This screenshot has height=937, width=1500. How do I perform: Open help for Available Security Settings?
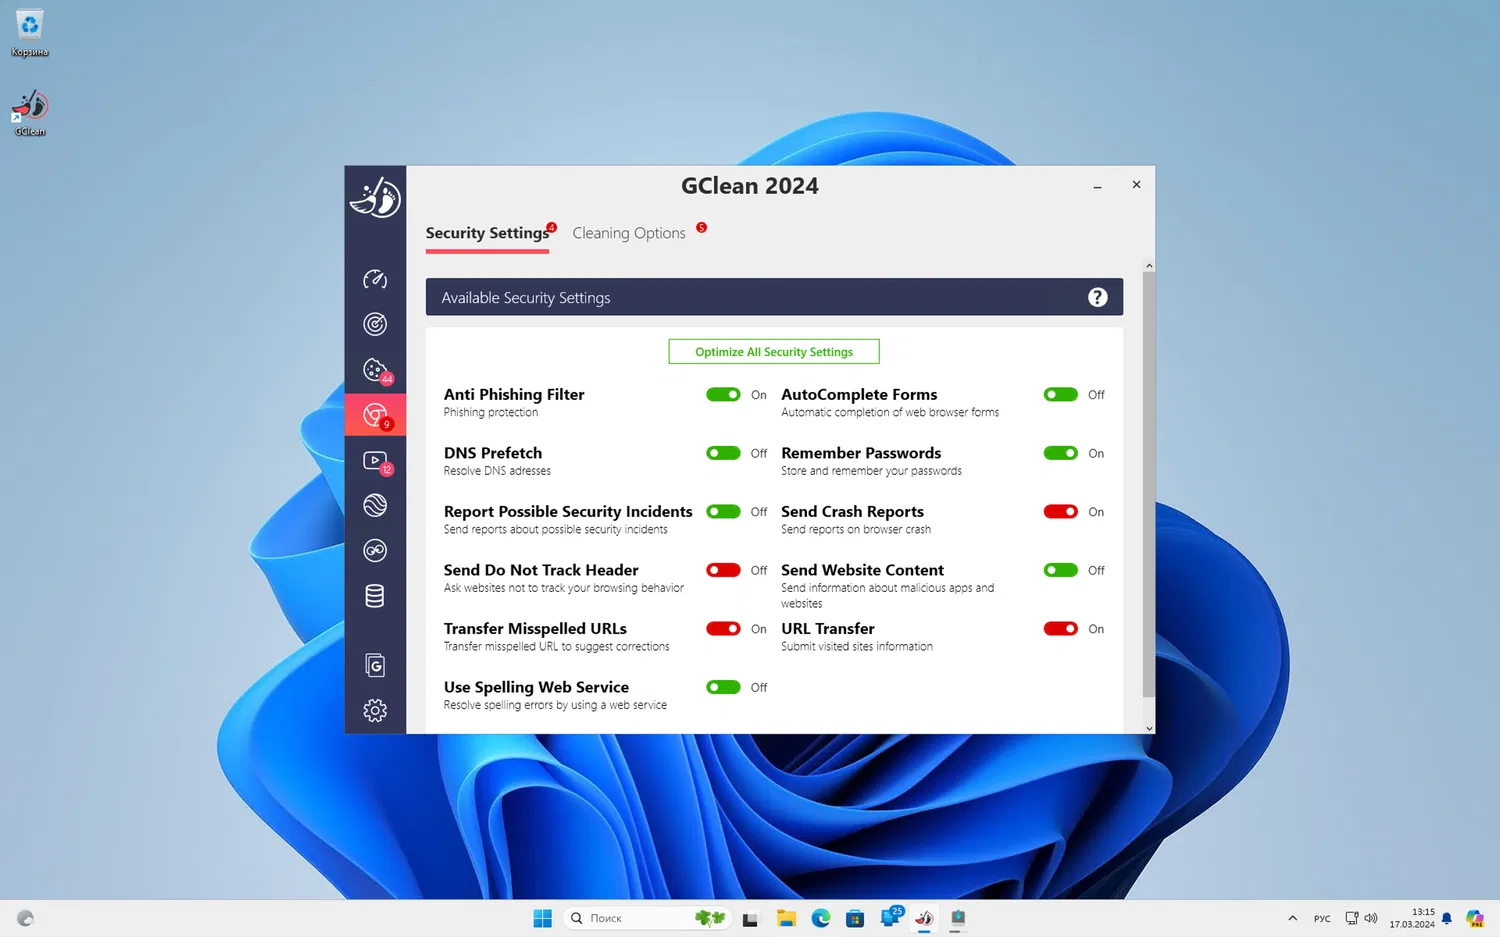tap(1097, 297)
